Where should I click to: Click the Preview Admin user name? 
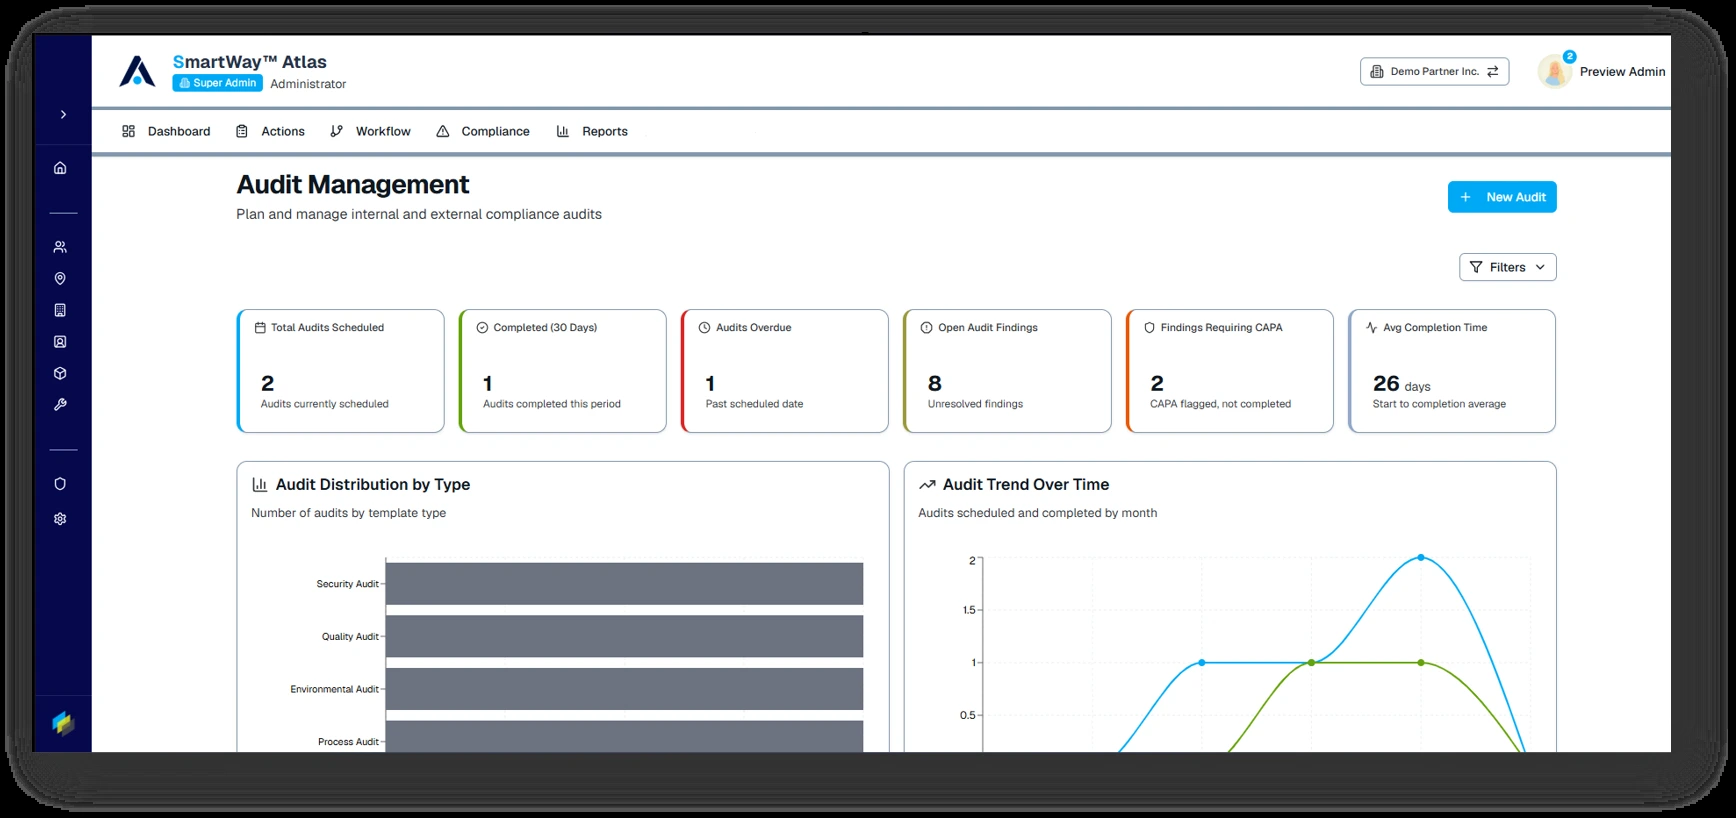[1622, 72]
